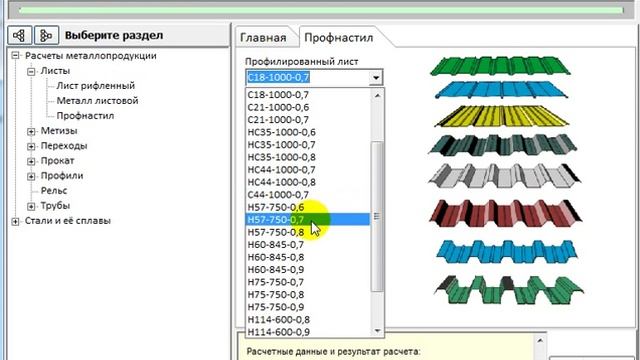Expand the Прокат tree node
640x360 pixels.
pos(31,161)
